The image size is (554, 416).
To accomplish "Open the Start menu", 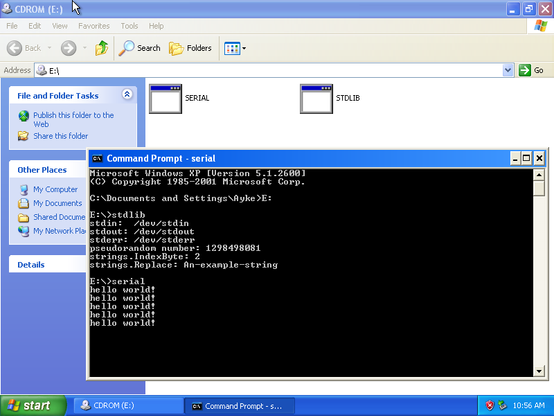I will coord(33,405).
